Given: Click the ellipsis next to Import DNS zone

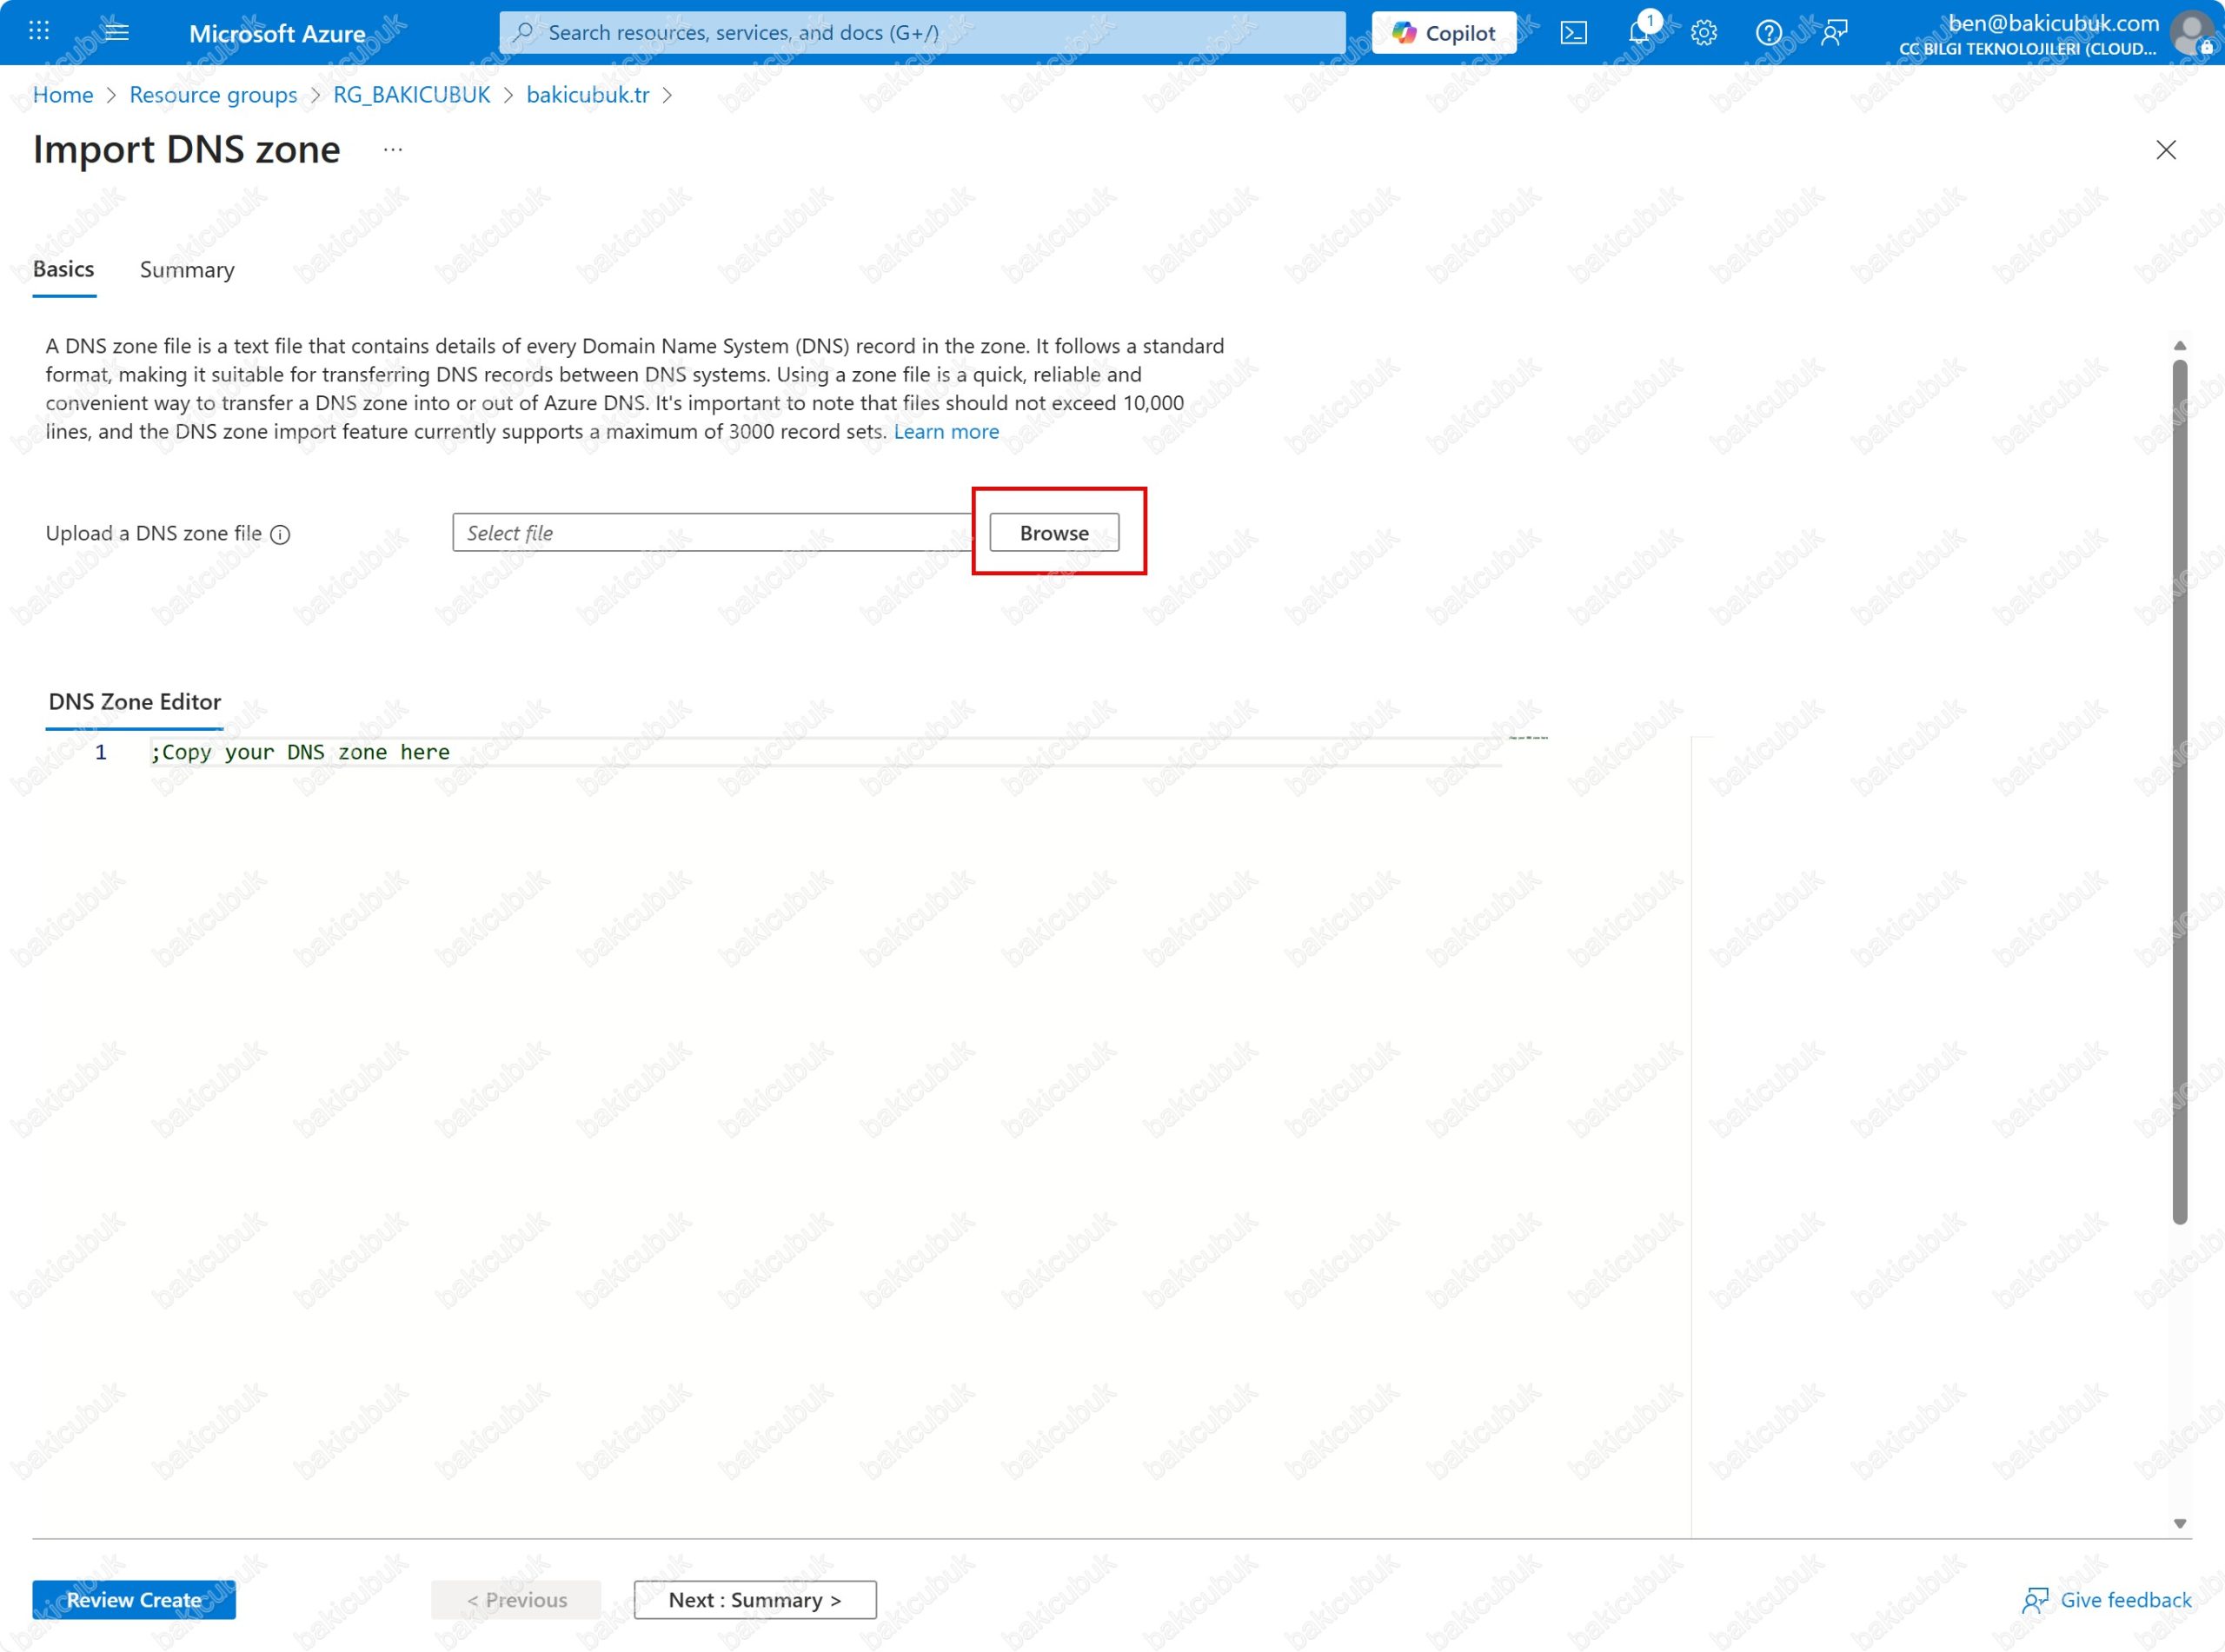Looking at the screenshot, I should pos(392,150).
